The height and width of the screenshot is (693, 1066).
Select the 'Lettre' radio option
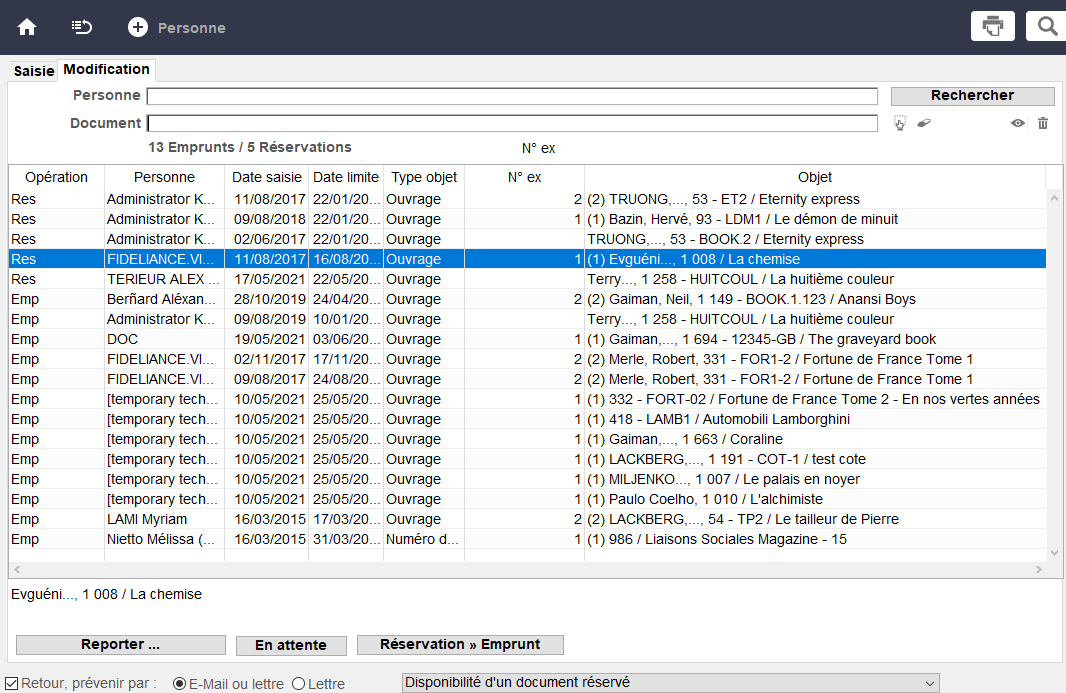298,683
